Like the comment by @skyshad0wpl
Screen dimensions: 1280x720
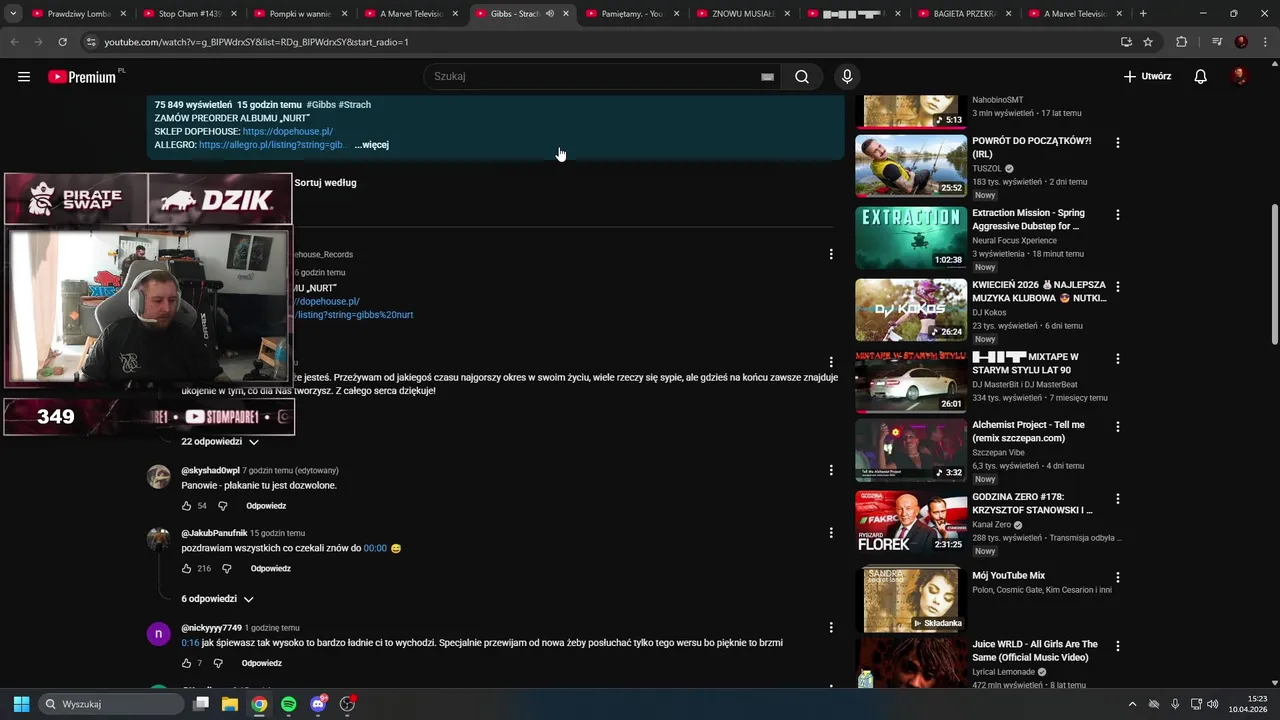pos(186,506)
